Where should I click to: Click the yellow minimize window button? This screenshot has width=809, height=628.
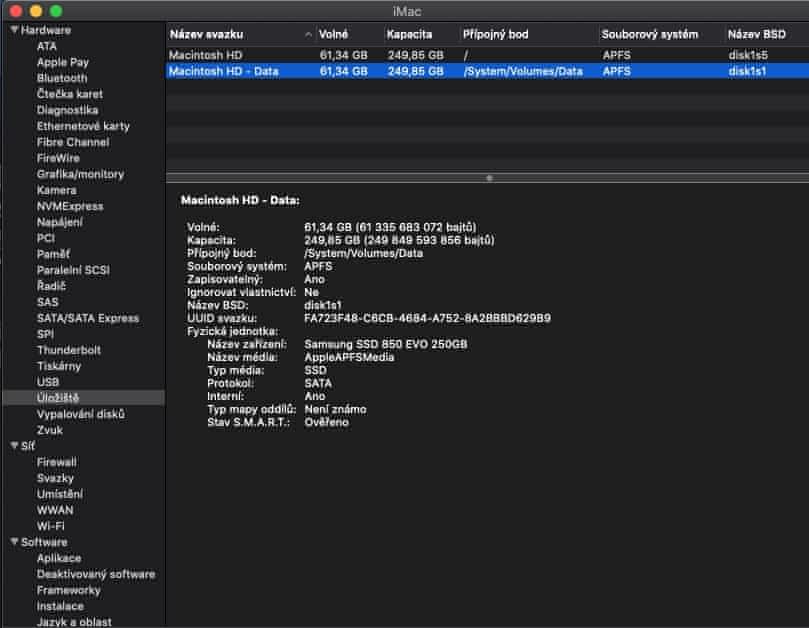pos(36,10)
